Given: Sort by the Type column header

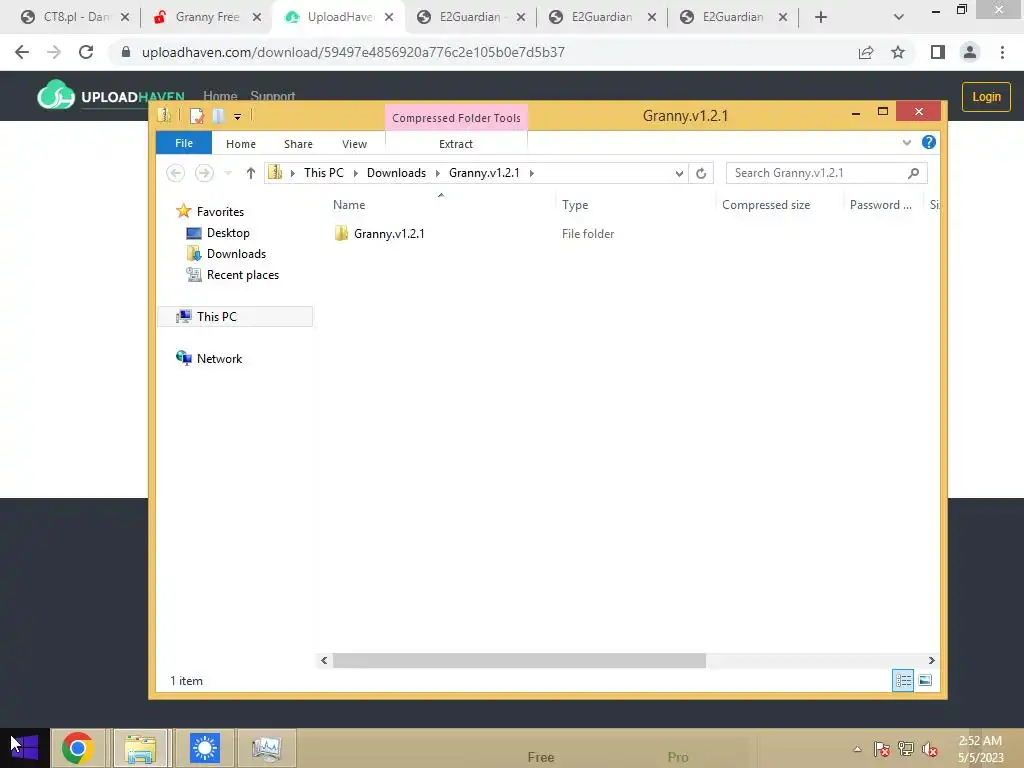Looking at the screenshot, I should [575, 205].
